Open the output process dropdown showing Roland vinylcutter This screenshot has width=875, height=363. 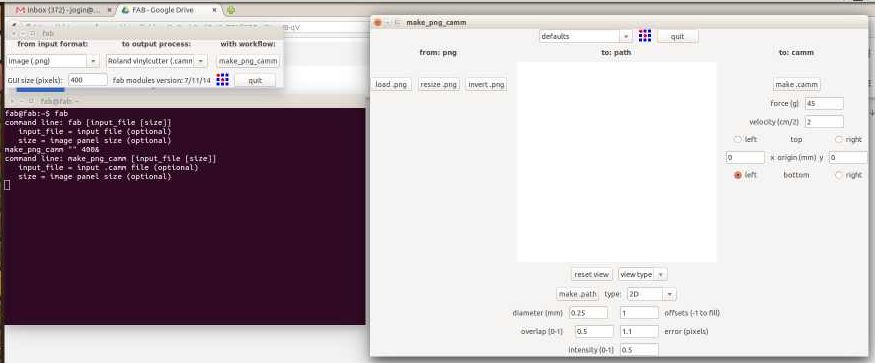tap(157, 60)
